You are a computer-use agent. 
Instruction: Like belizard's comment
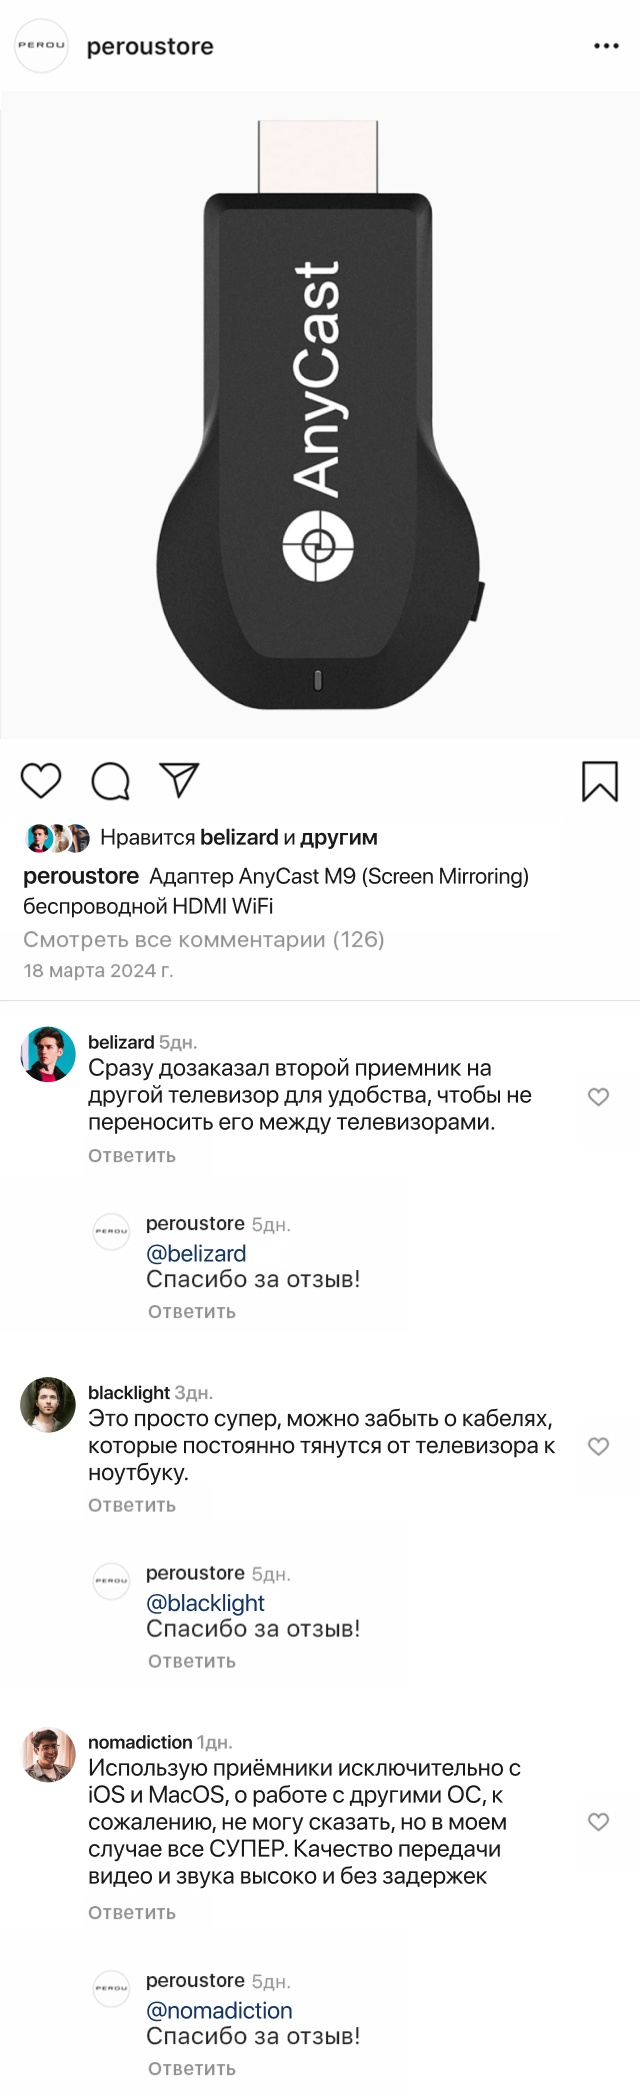[598, 1097]
